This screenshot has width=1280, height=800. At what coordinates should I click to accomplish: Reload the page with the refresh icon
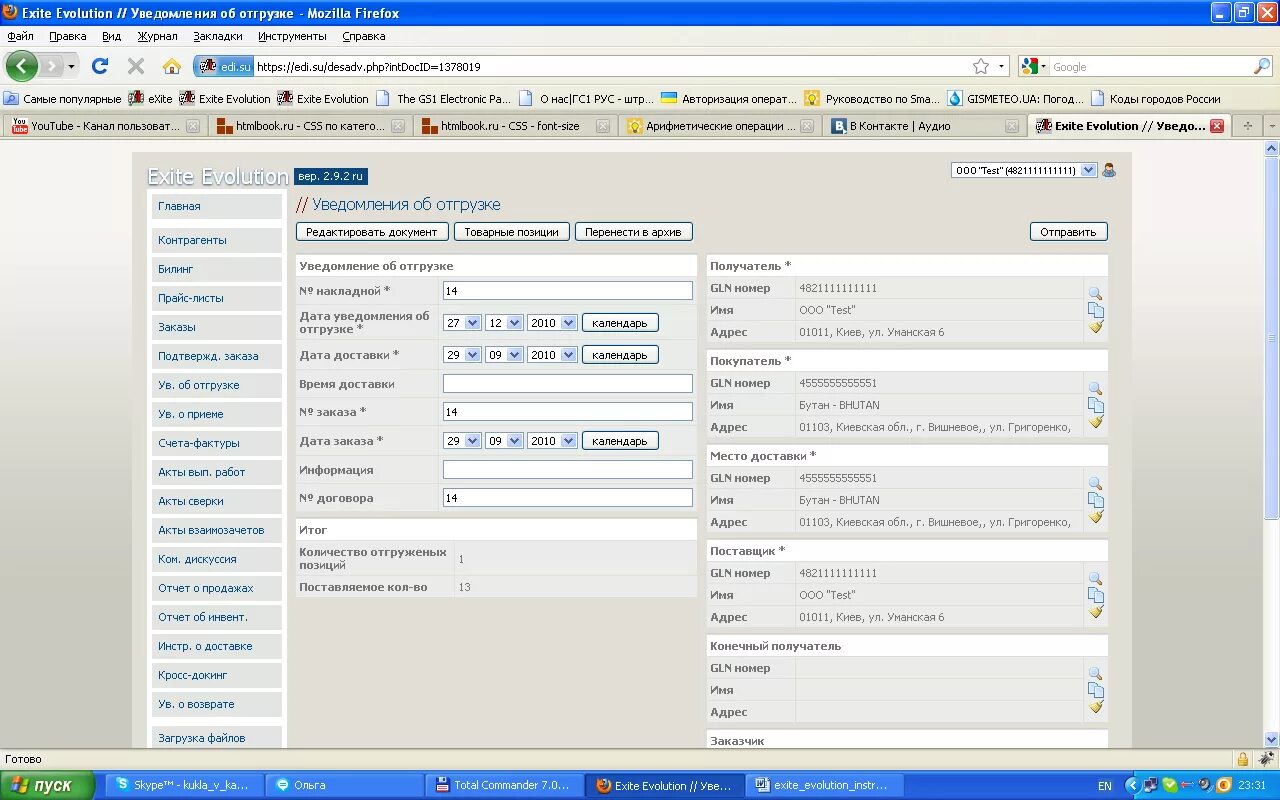[x=100, y=66]
